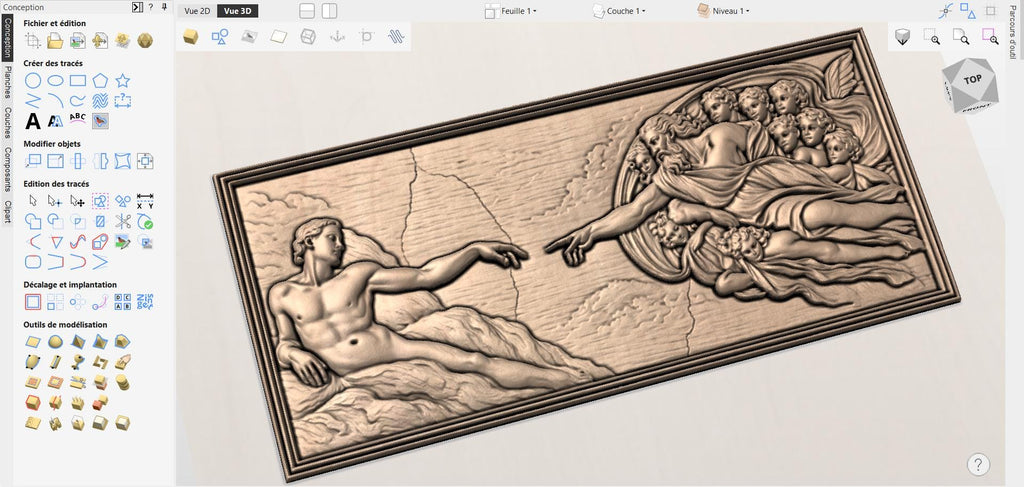Click the dimension X Y measure tool

[145, 201]
